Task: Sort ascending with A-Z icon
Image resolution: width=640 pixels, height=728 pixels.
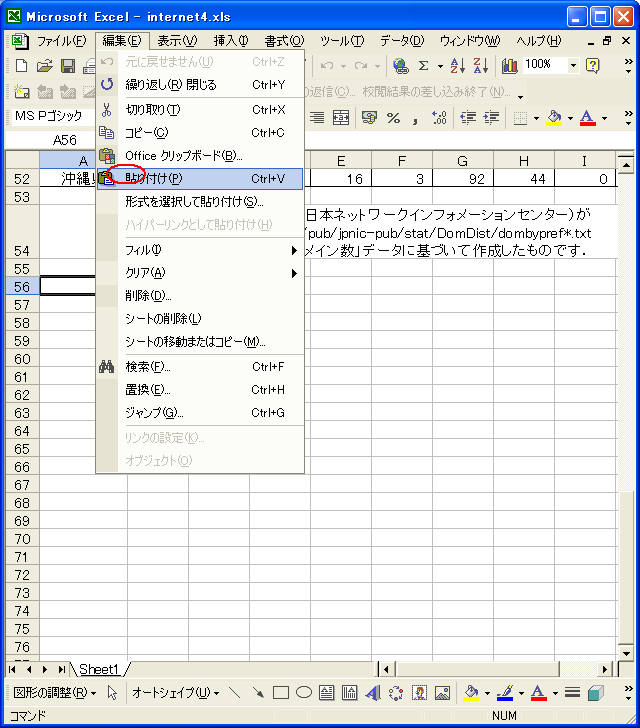Action: [457, 66]
